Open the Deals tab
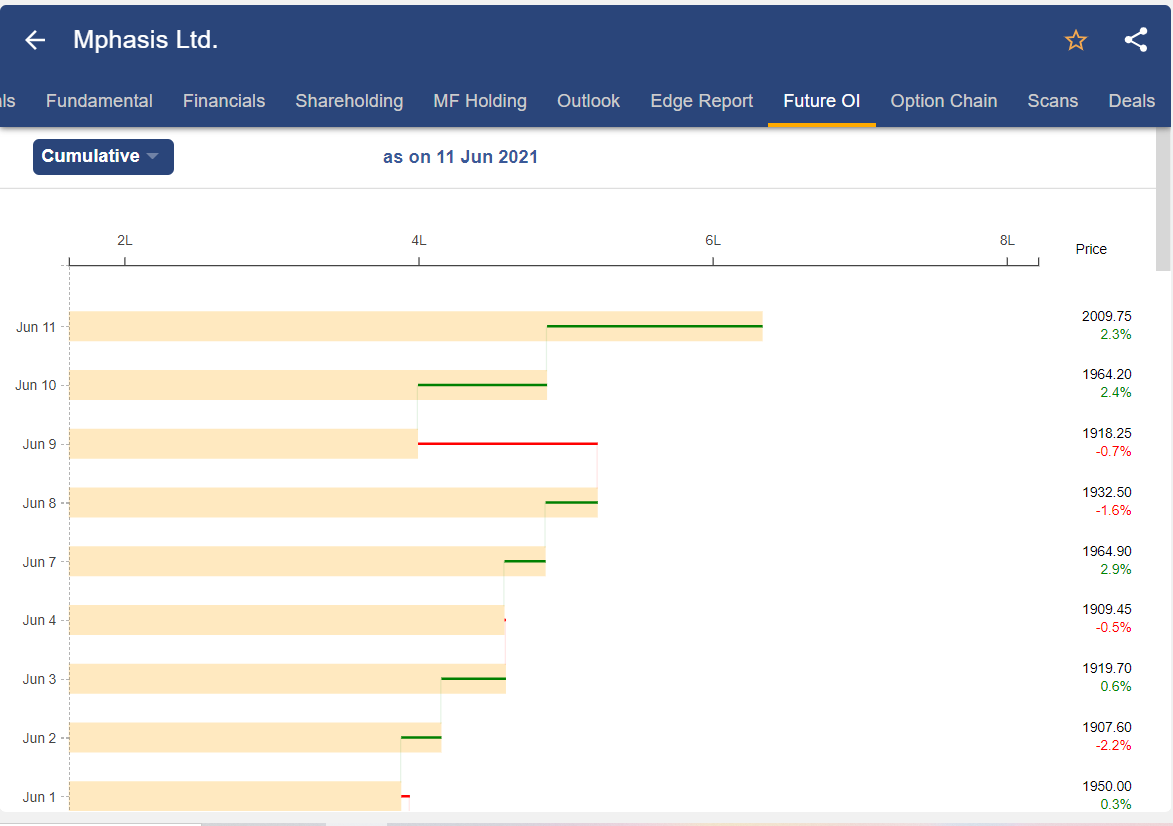This screenshot has height=826, width=1173. pyautogui.click(x=1131, y=101)
